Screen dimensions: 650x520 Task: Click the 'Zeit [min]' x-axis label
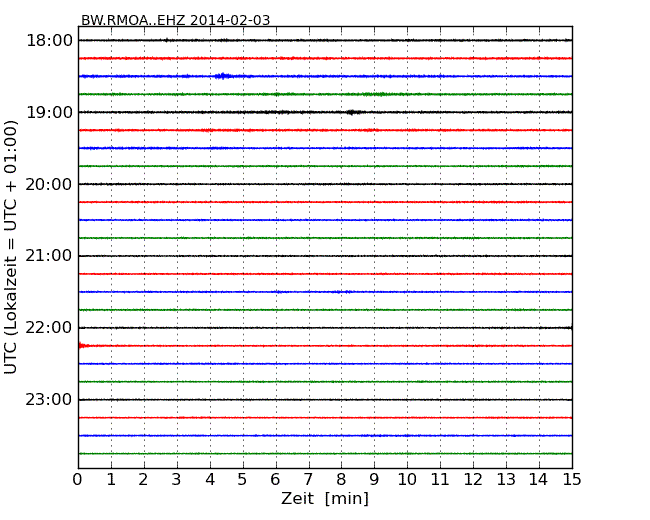[324, 498]
